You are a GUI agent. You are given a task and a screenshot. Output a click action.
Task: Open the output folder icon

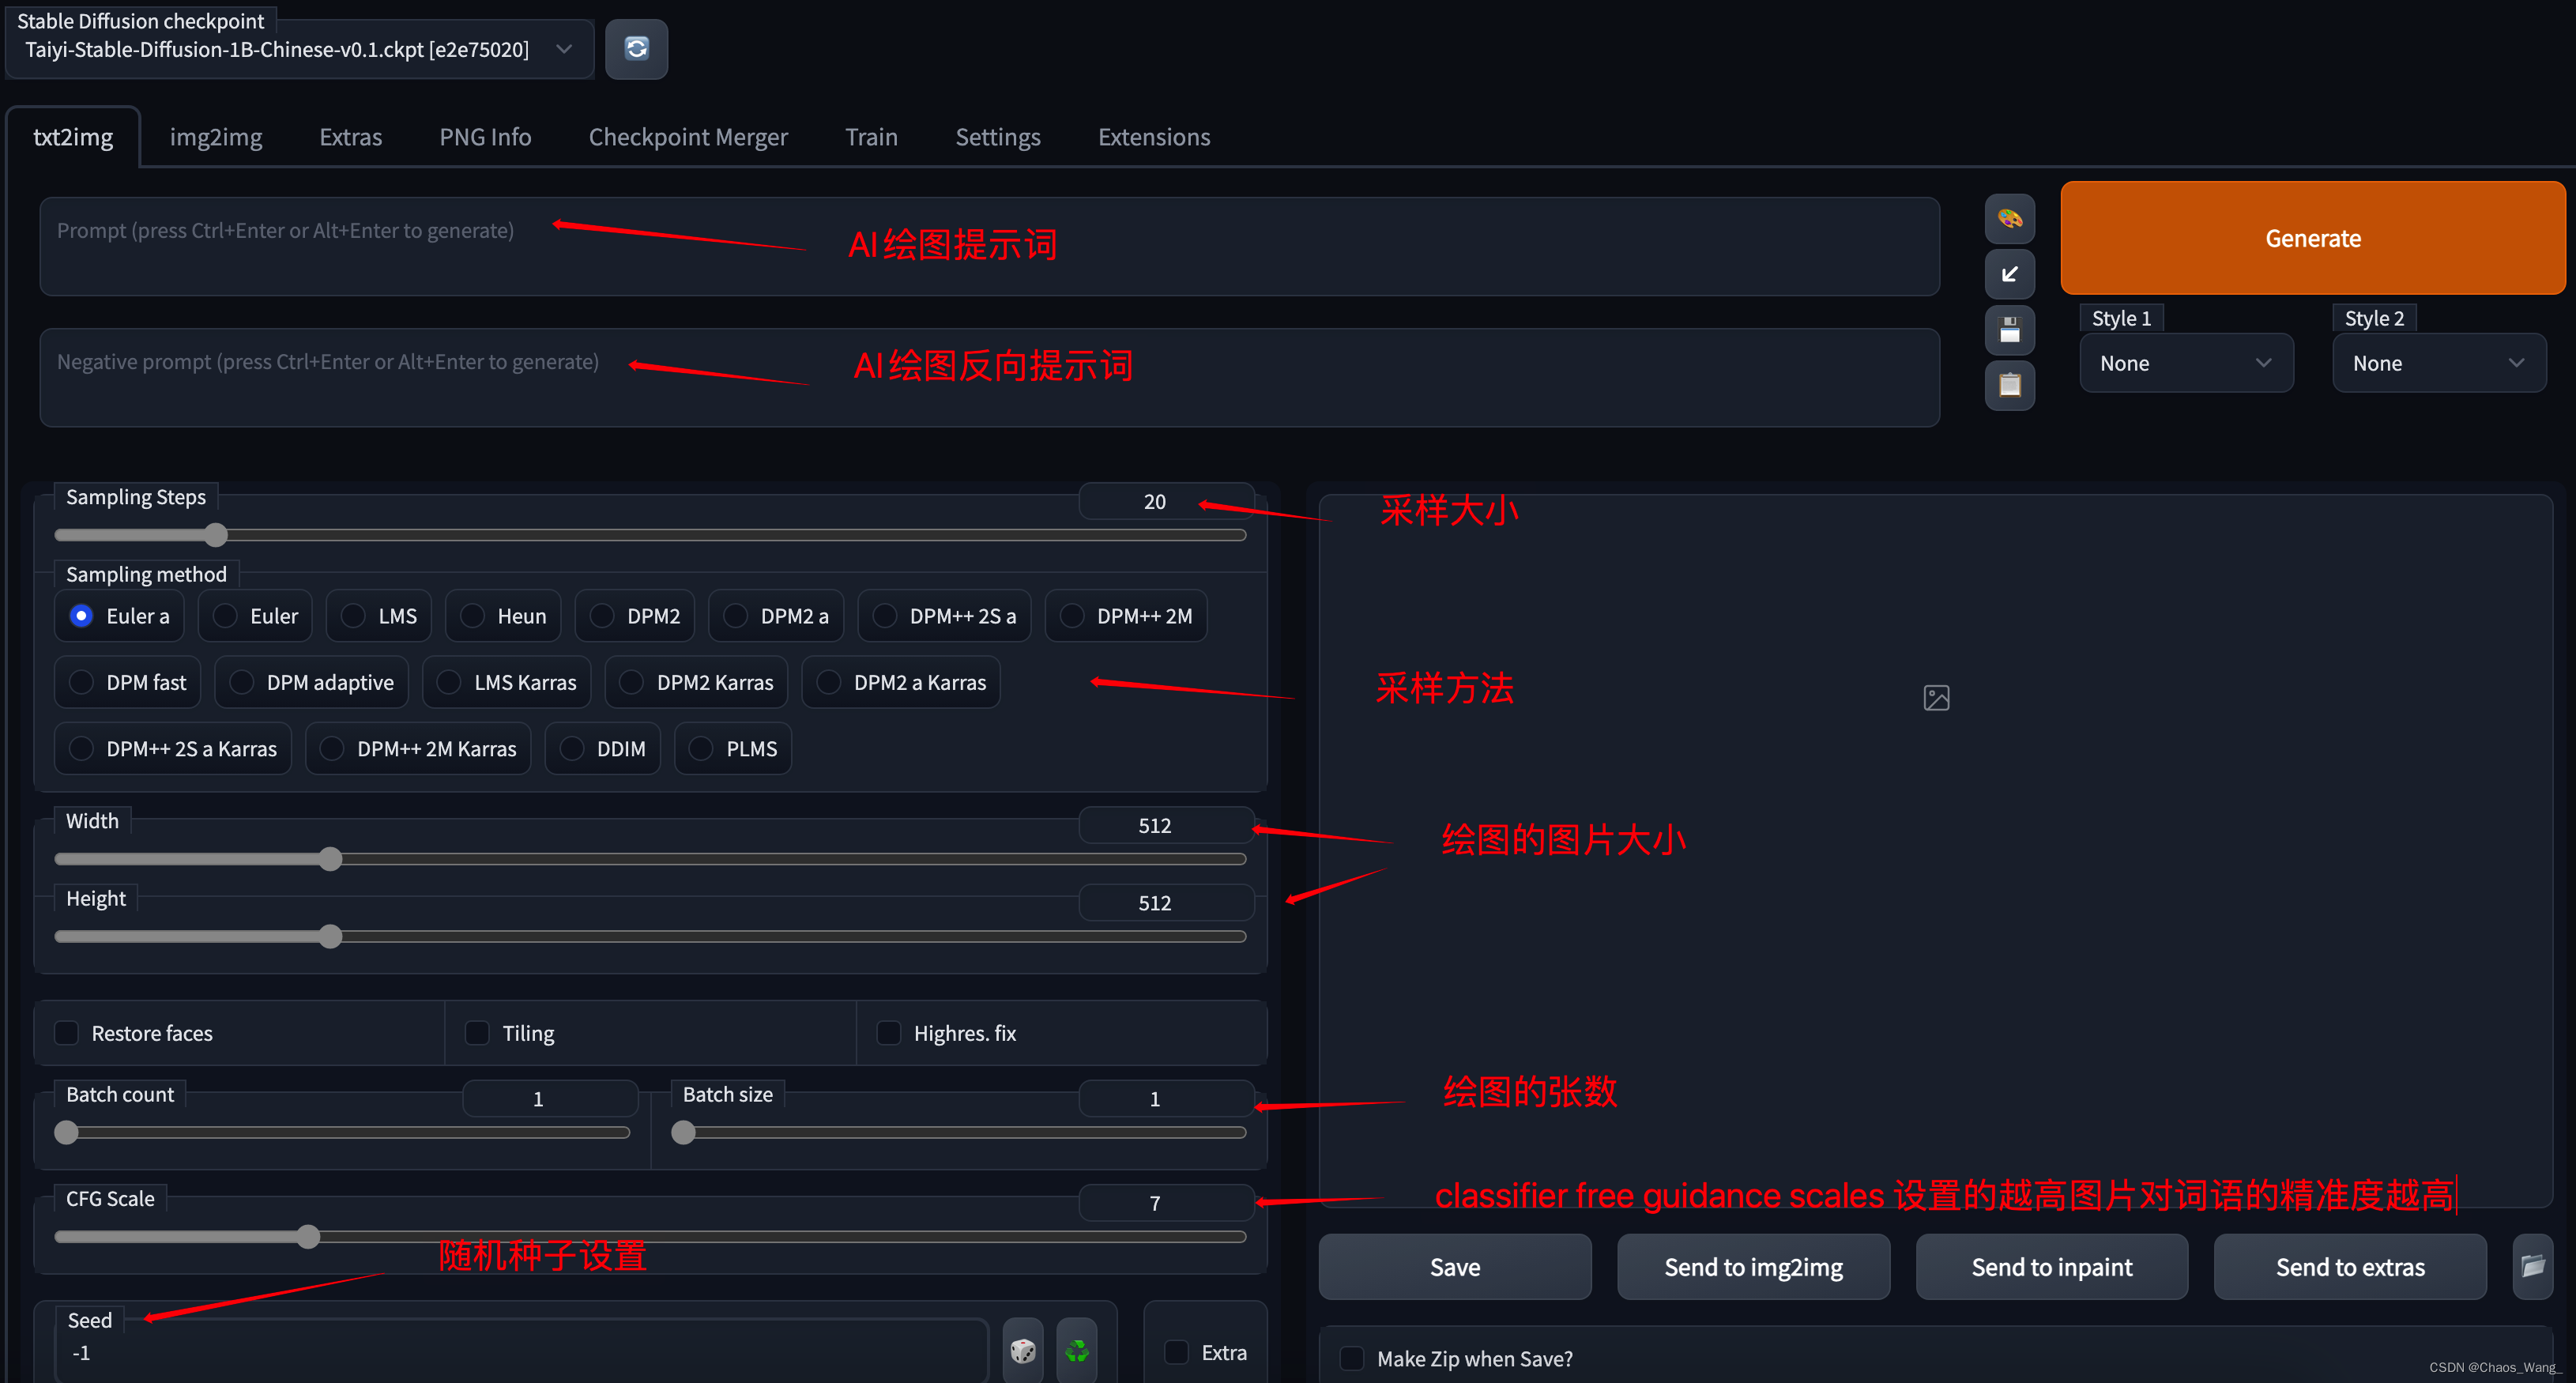coord(2532,1266)
